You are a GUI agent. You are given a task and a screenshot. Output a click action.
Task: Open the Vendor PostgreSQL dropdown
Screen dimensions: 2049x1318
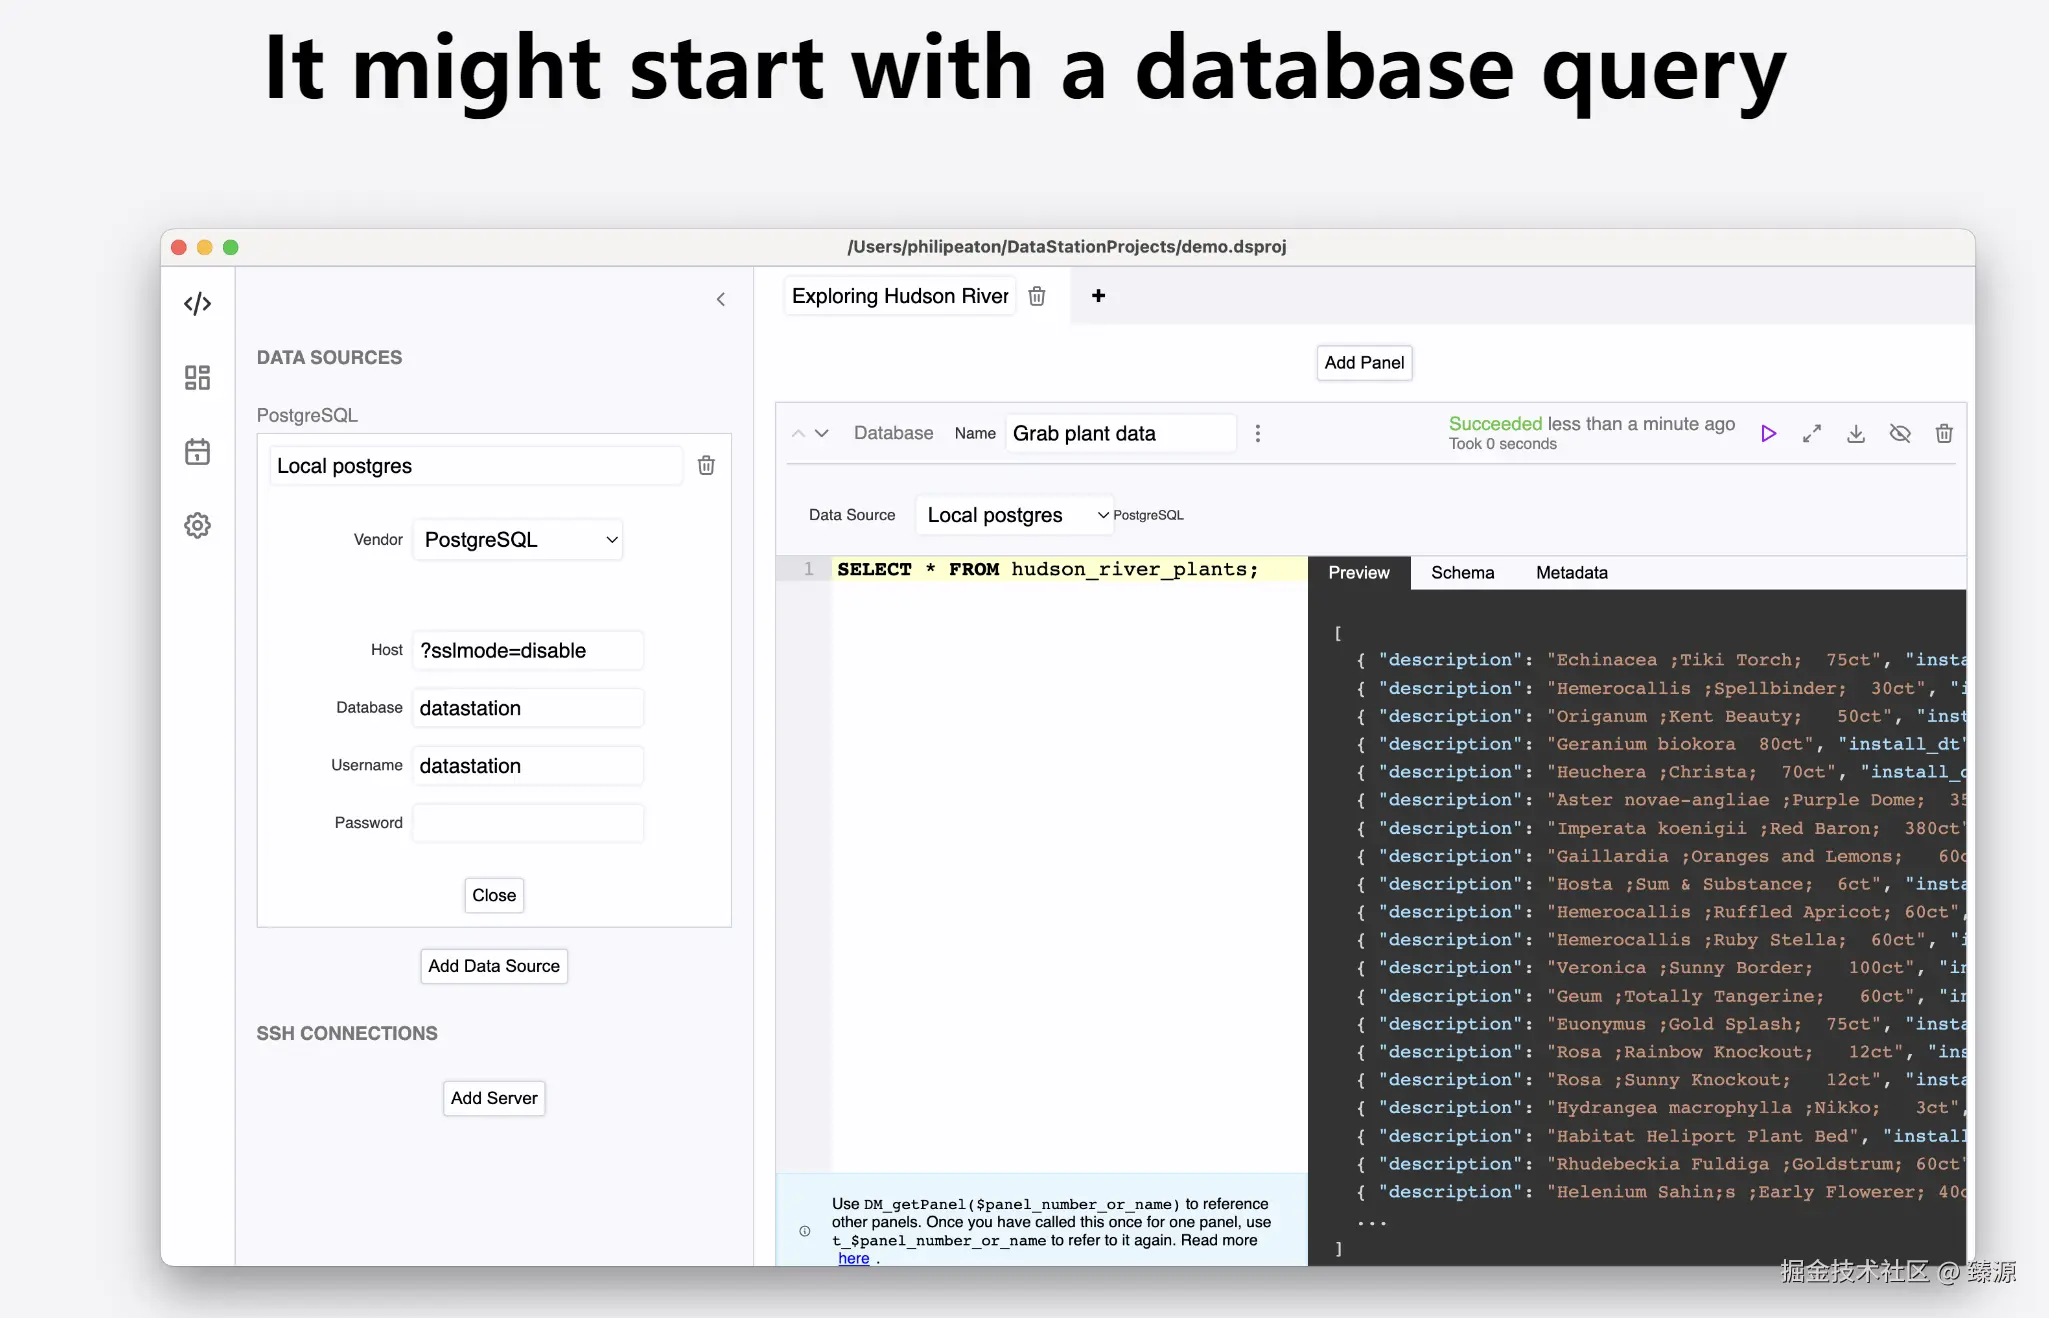coord(518,540)
